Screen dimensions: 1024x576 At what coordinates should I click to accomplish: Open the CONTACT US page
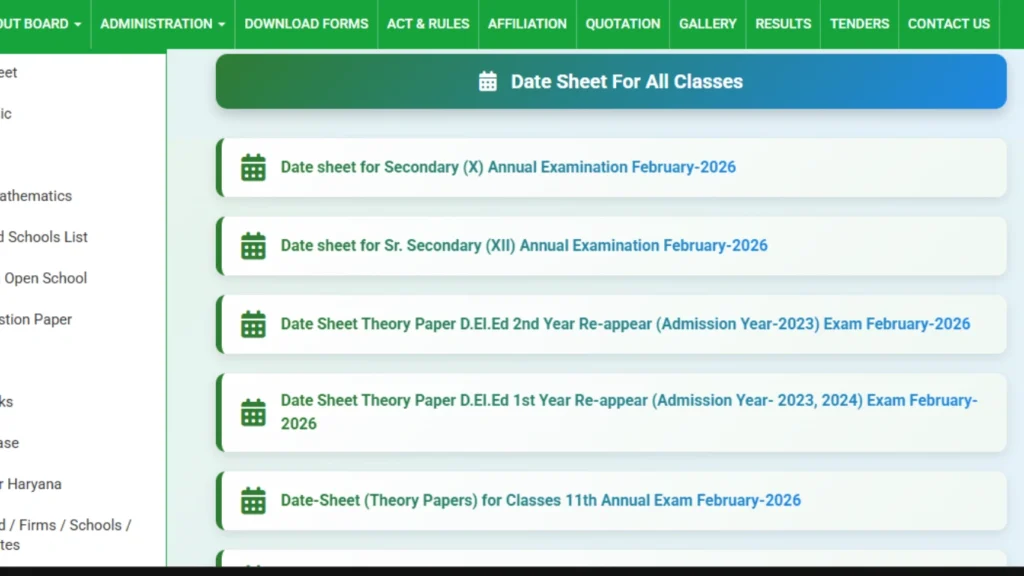(x=948, y=23)
